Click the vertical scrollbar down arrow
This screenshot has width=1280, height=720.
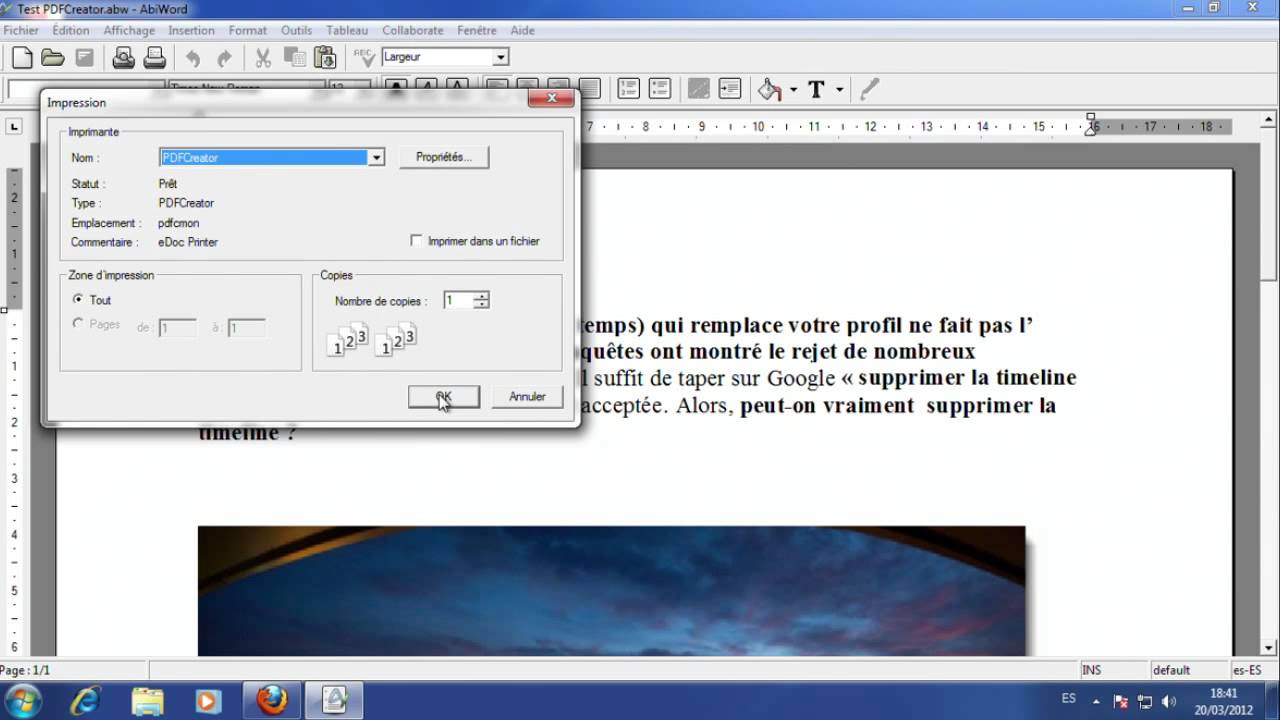[x=1270, y=647]
